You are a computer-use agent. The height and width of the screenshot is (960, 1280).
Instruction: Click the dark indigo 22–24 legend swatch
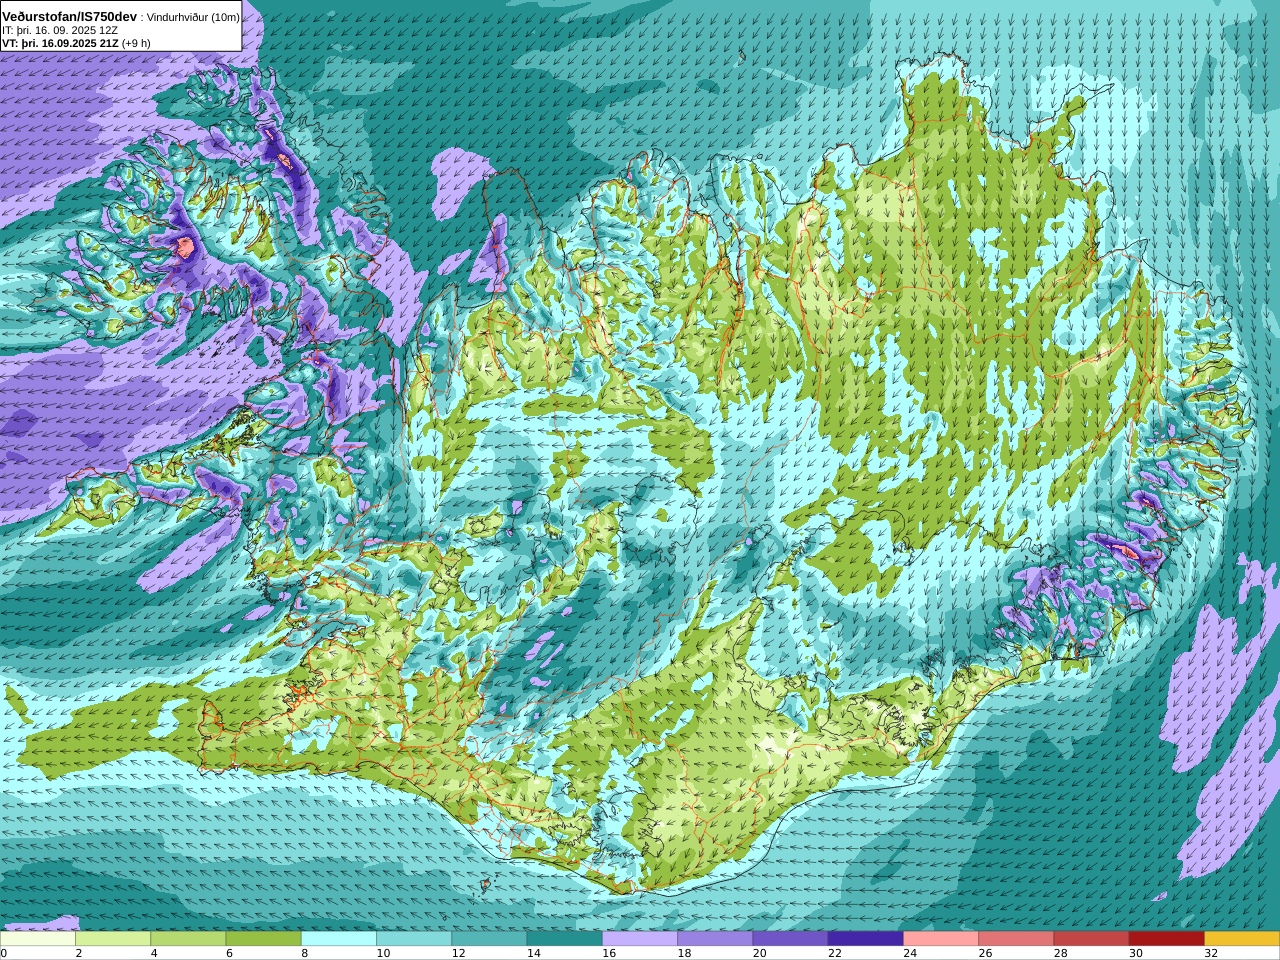click(866, 939)
